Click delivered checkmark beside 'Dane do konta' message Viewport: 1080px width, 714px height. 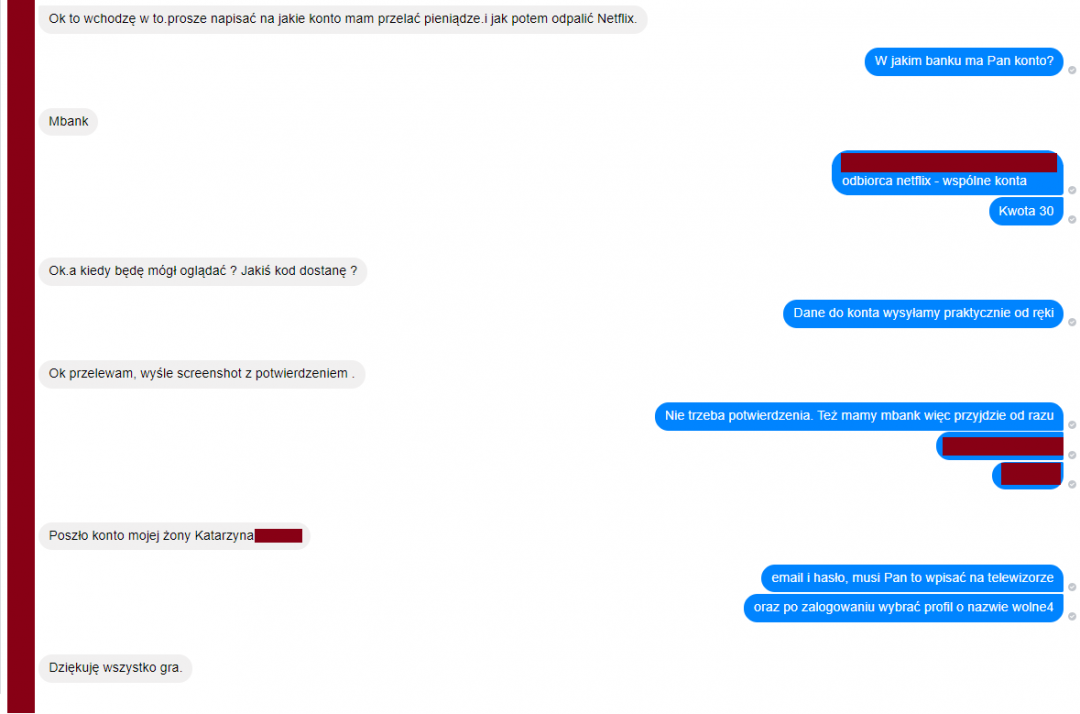coord(1072,322)
